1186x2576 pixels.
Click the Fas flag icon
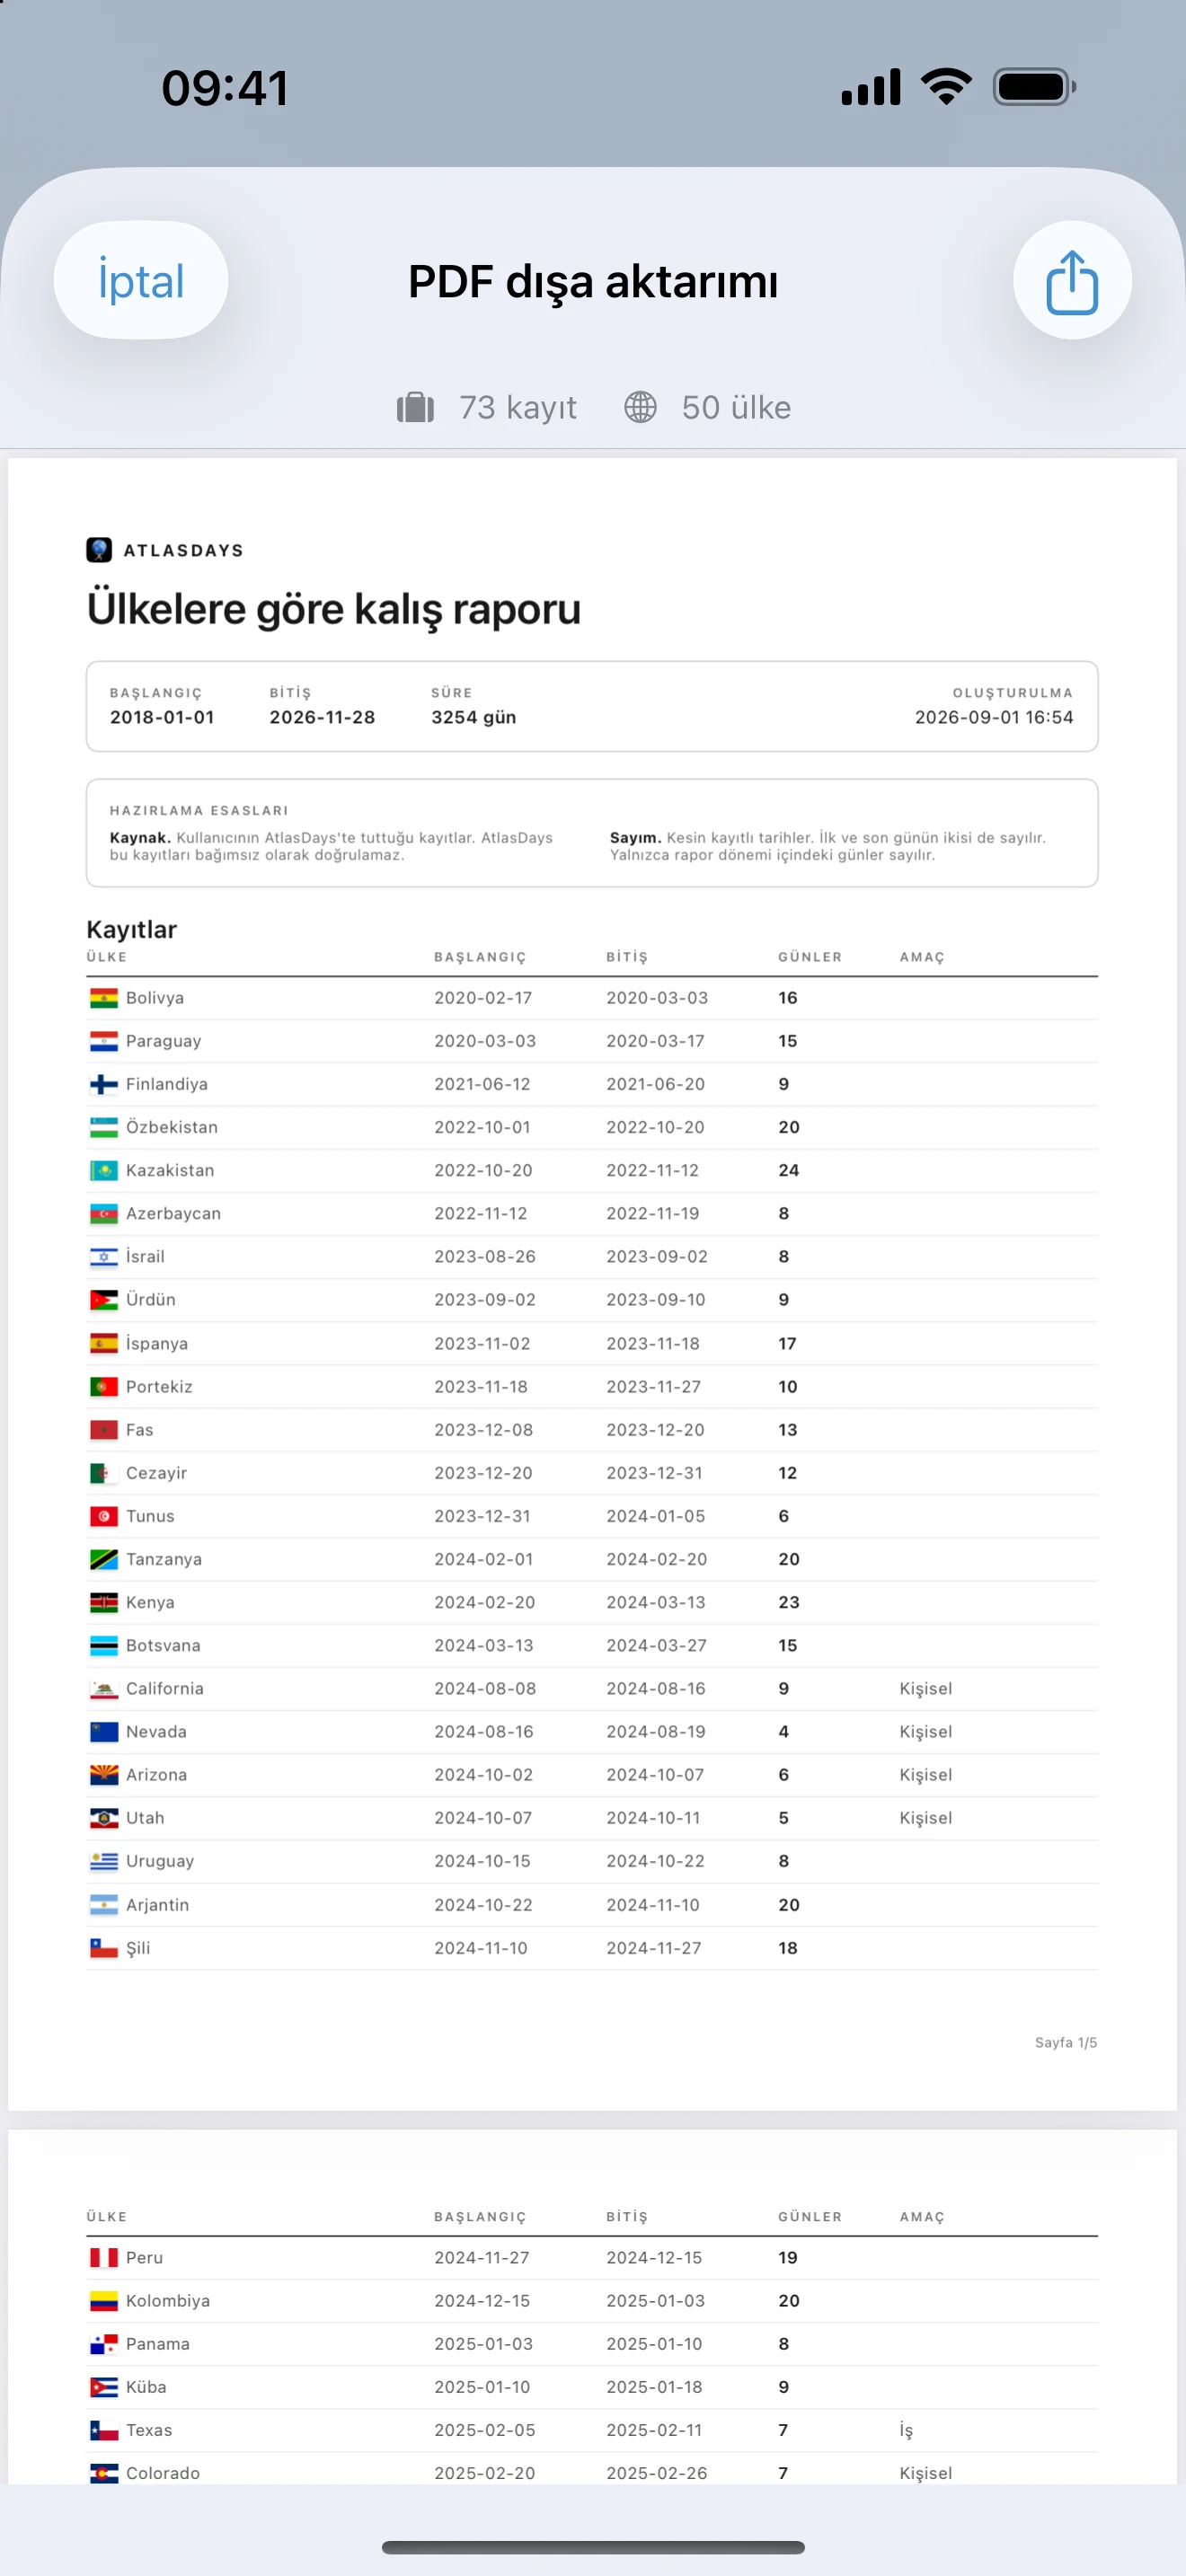point(104,1429)
